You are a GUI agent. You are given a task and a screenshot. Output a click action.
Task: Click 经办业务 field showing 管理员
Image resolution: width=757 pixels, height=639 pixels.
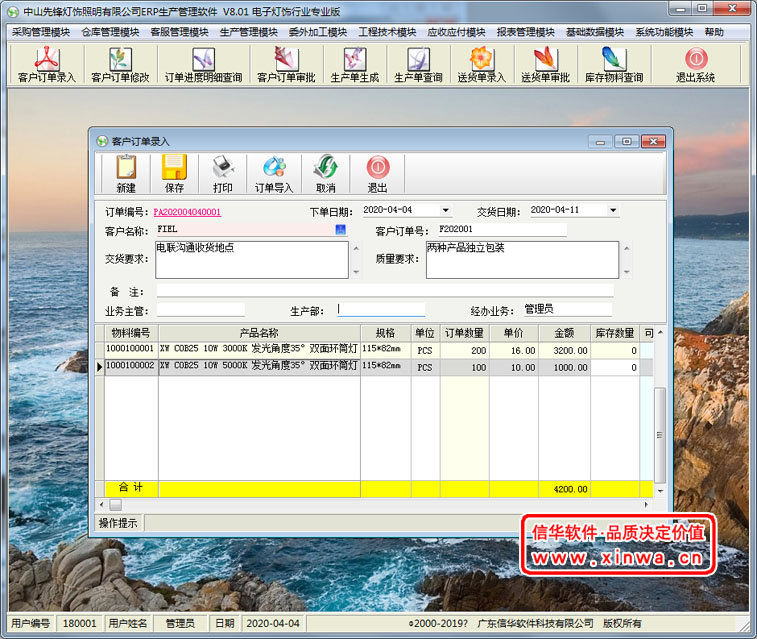pyautogui.click(x=568, y=310)
